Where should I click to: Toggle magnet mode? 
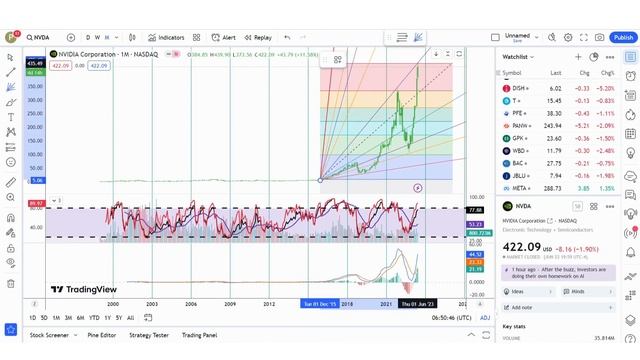[x=11, y=218]
